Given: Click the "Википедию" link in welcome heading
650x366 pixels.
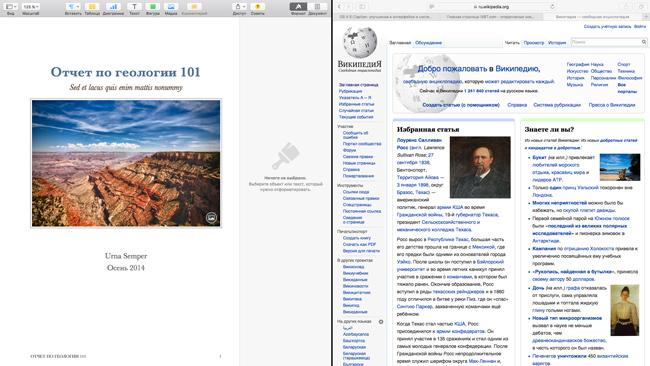Looking at the screenshot, I should pyautogui.click(x=517, y=69).
